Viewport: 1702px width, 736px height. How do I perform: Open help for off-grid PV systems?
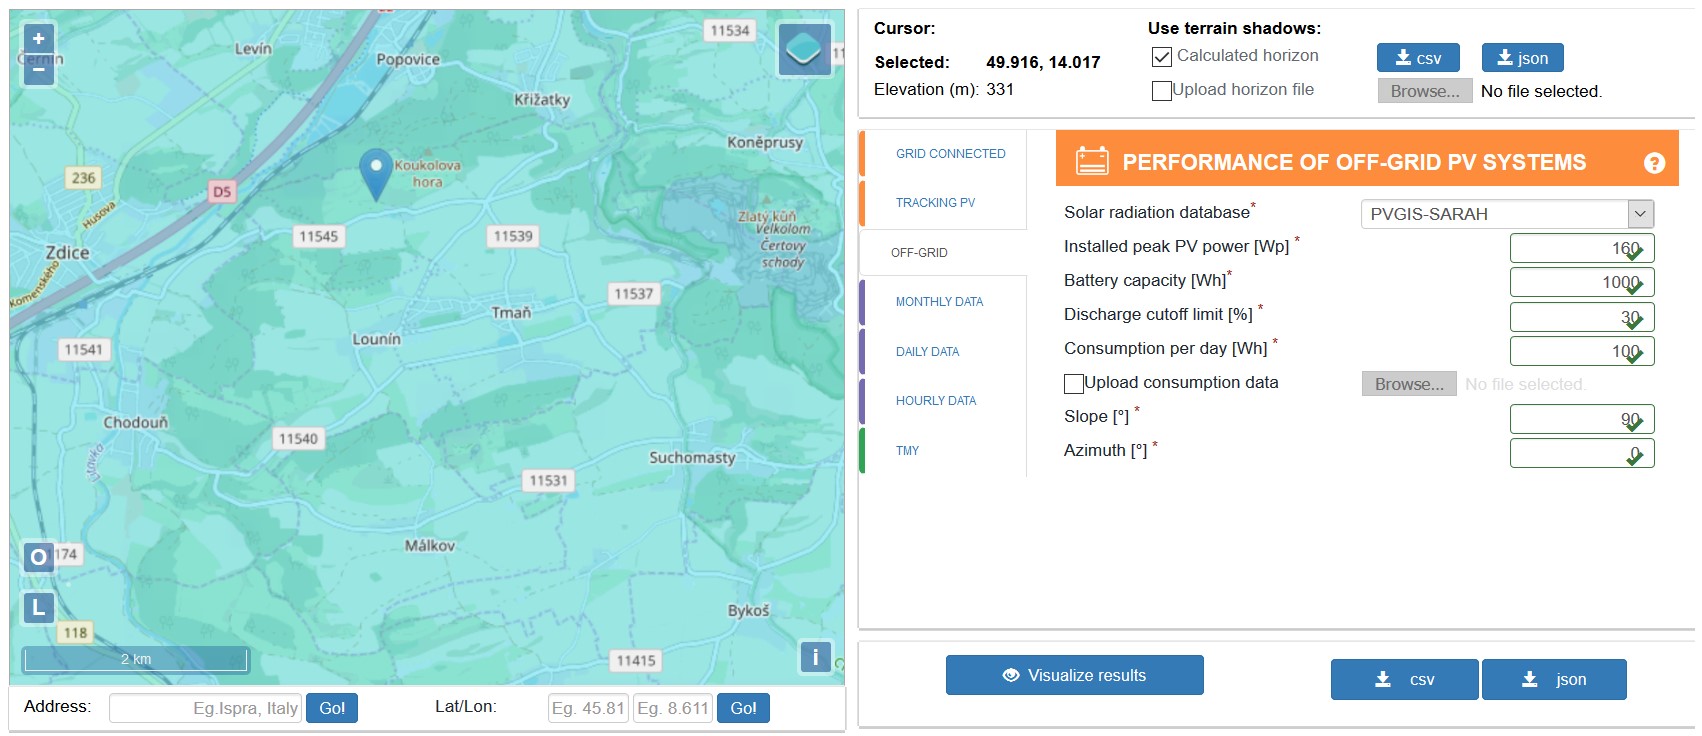[x=1654, y=163]
